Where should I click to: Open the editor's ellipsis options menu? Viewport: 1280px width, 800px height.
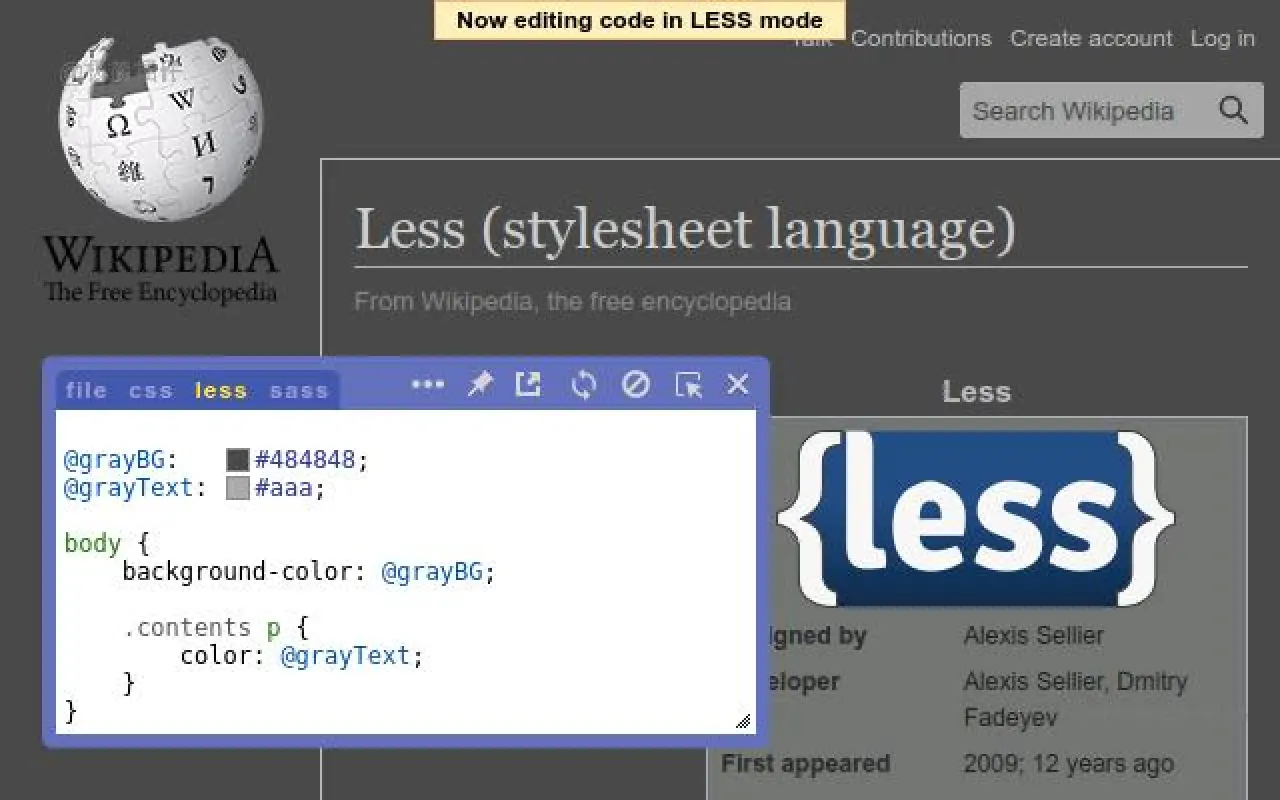pyautogui.click(x=428, y=383)
